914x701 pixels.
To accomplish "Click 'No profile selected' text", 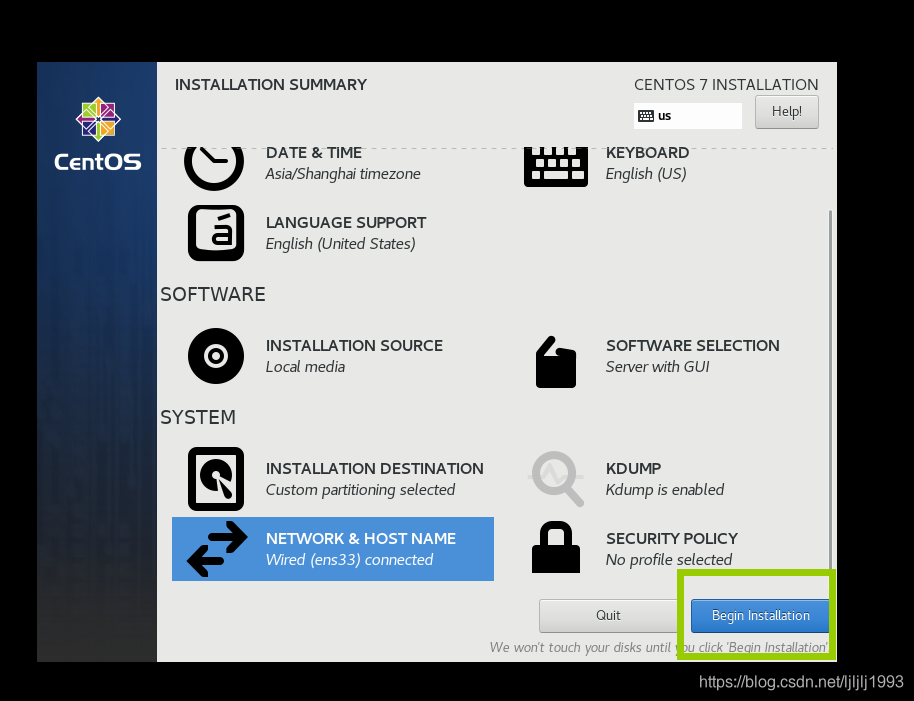I will pyautogui.click(x=669, y=560).
